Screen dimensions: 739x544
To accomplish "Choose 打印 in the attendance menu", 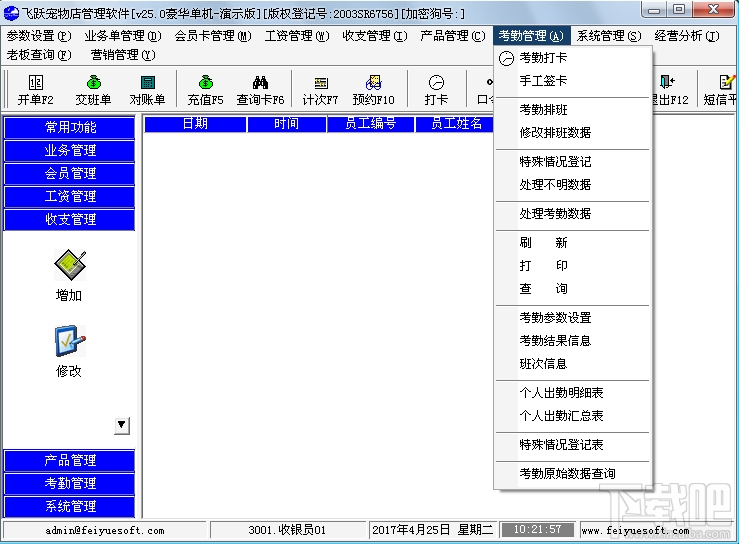I will (x=573, y=266).
